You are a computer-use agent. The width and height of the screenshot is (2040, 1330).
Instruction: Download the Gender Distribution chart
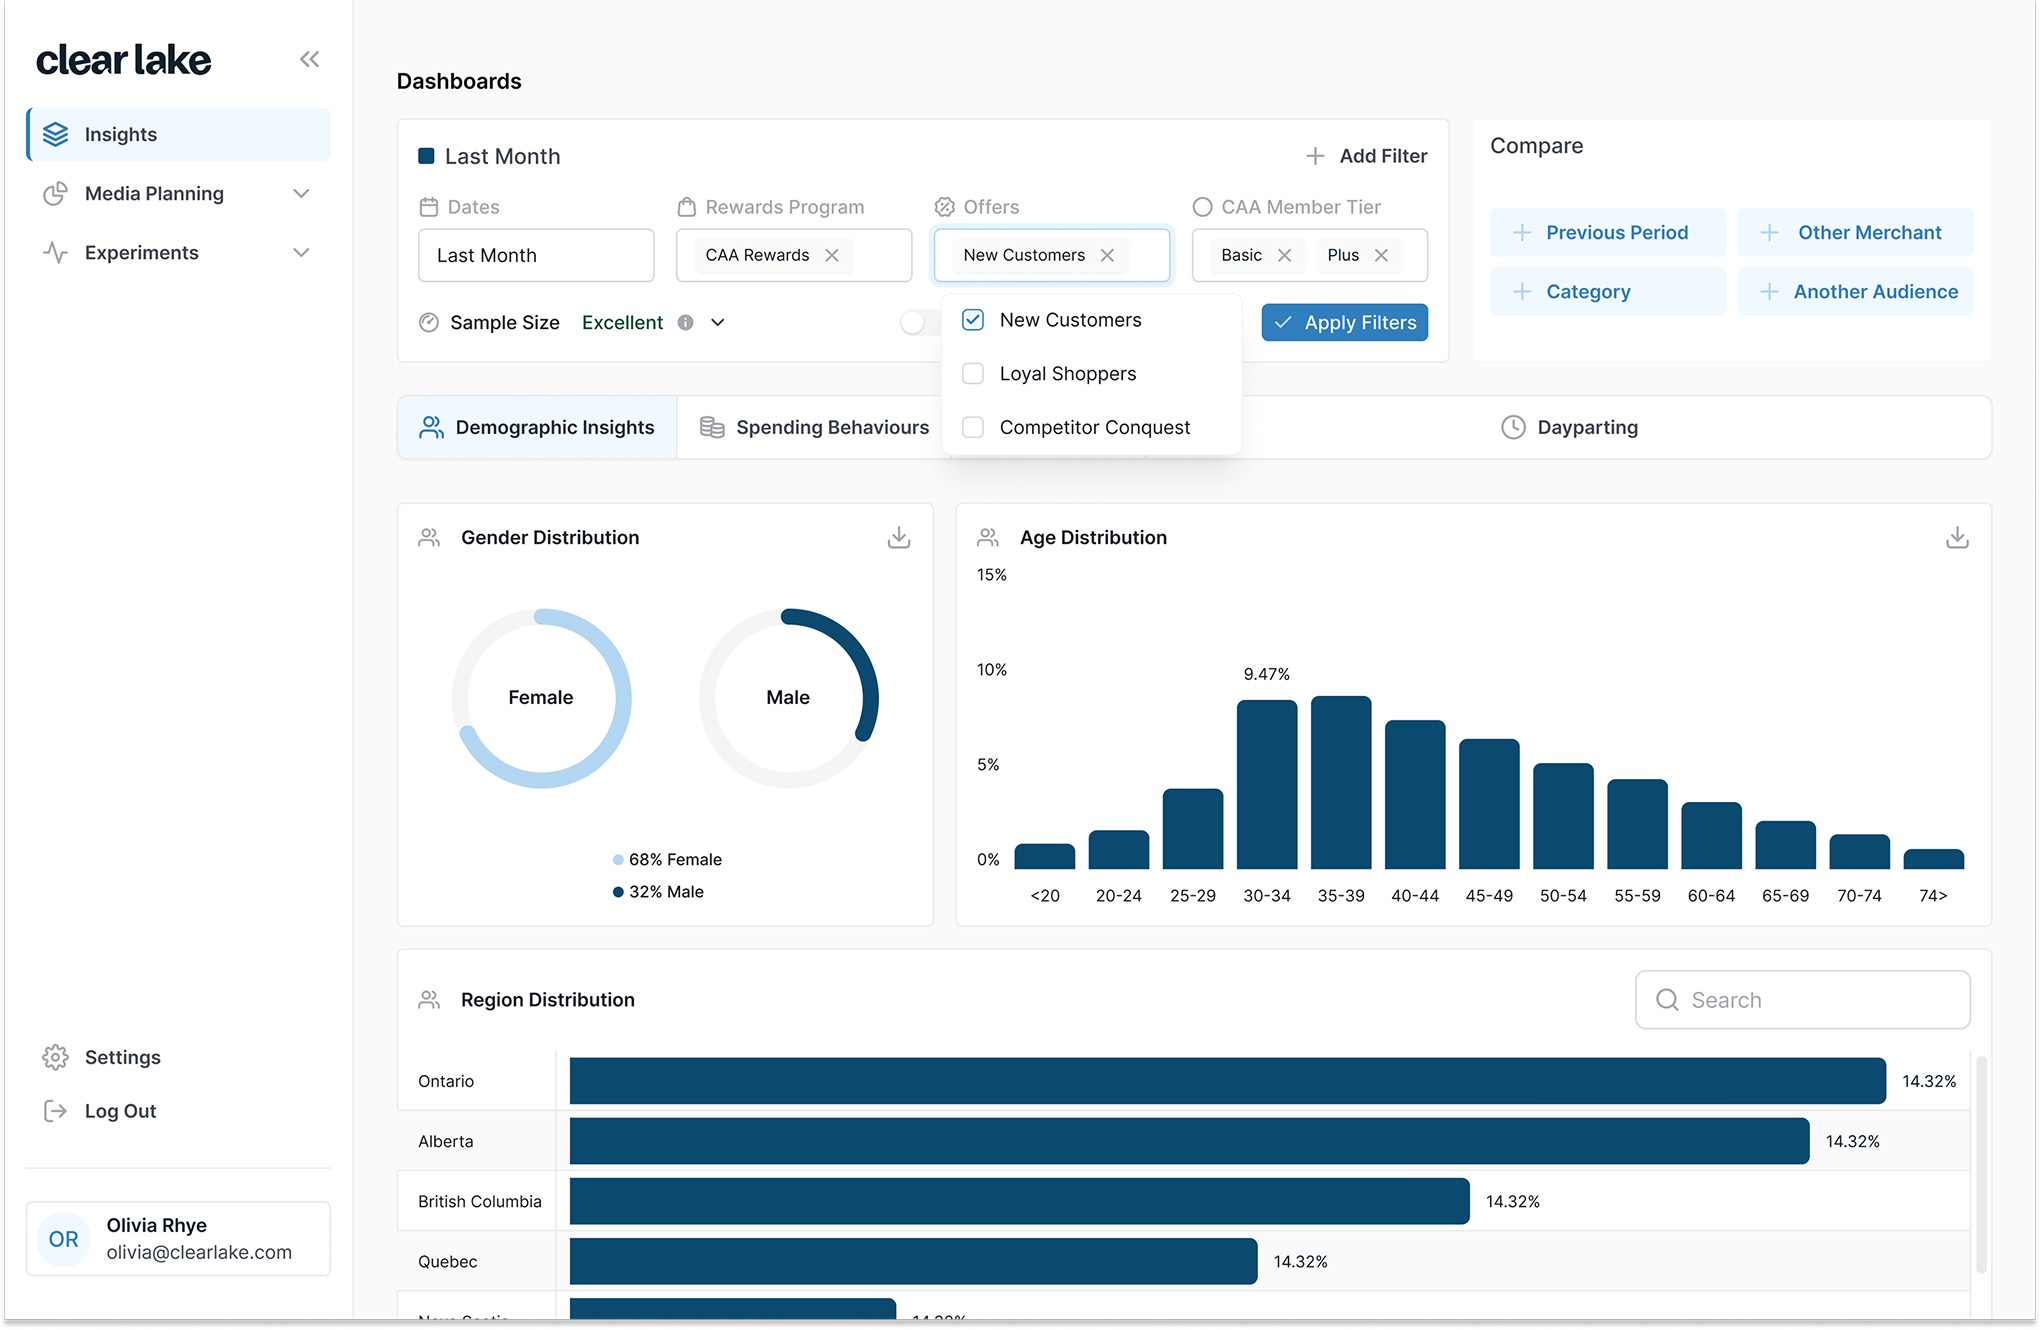coord(899,538)
